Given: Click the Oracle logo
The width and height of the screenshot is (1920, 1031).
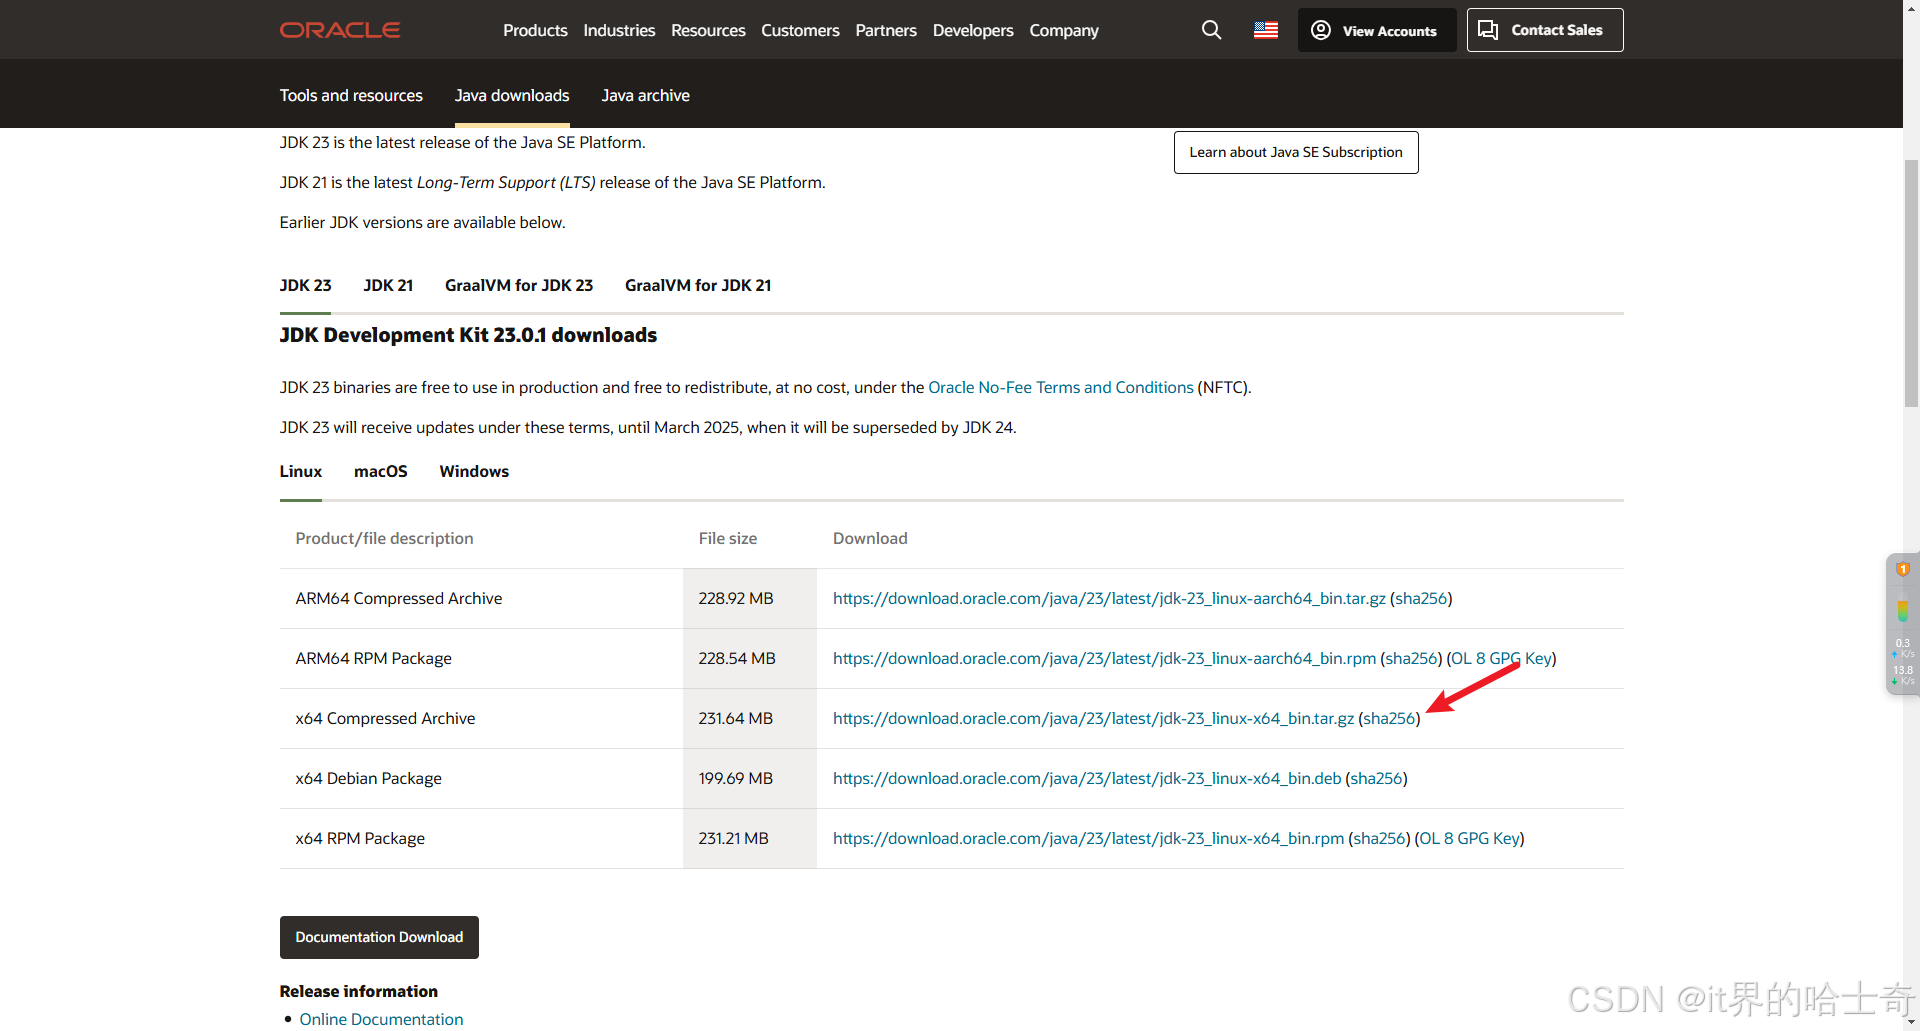Looking at the screenshot, I should tap(340, 30).
